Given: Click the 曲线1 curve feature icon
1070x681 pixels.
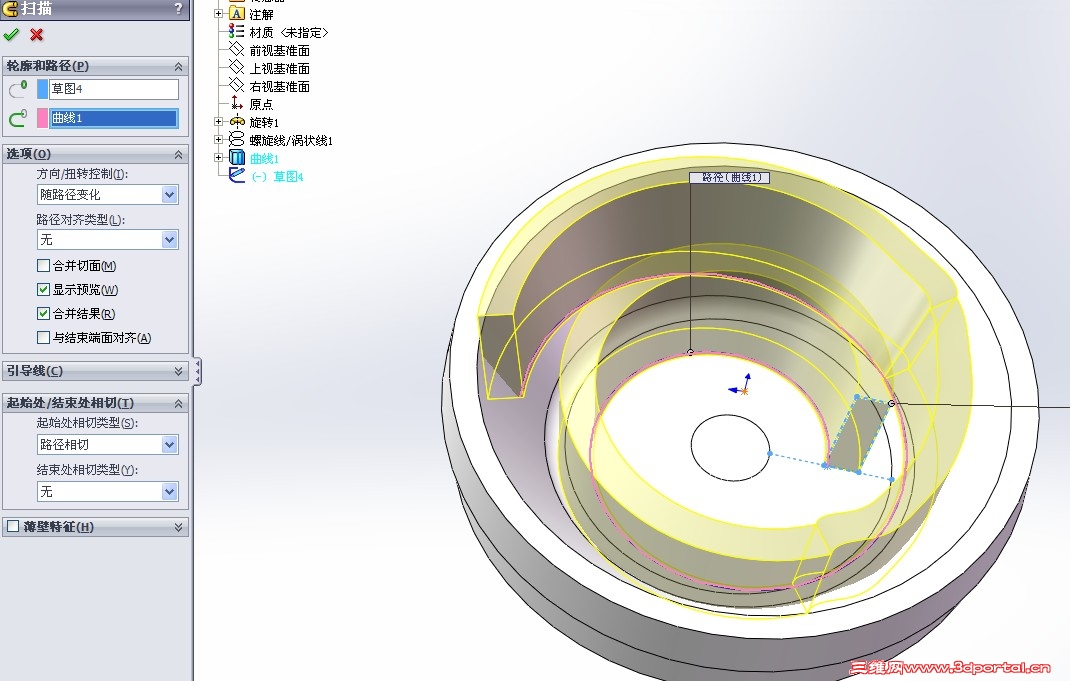Looking at the screenshot, I should point(237,158).
